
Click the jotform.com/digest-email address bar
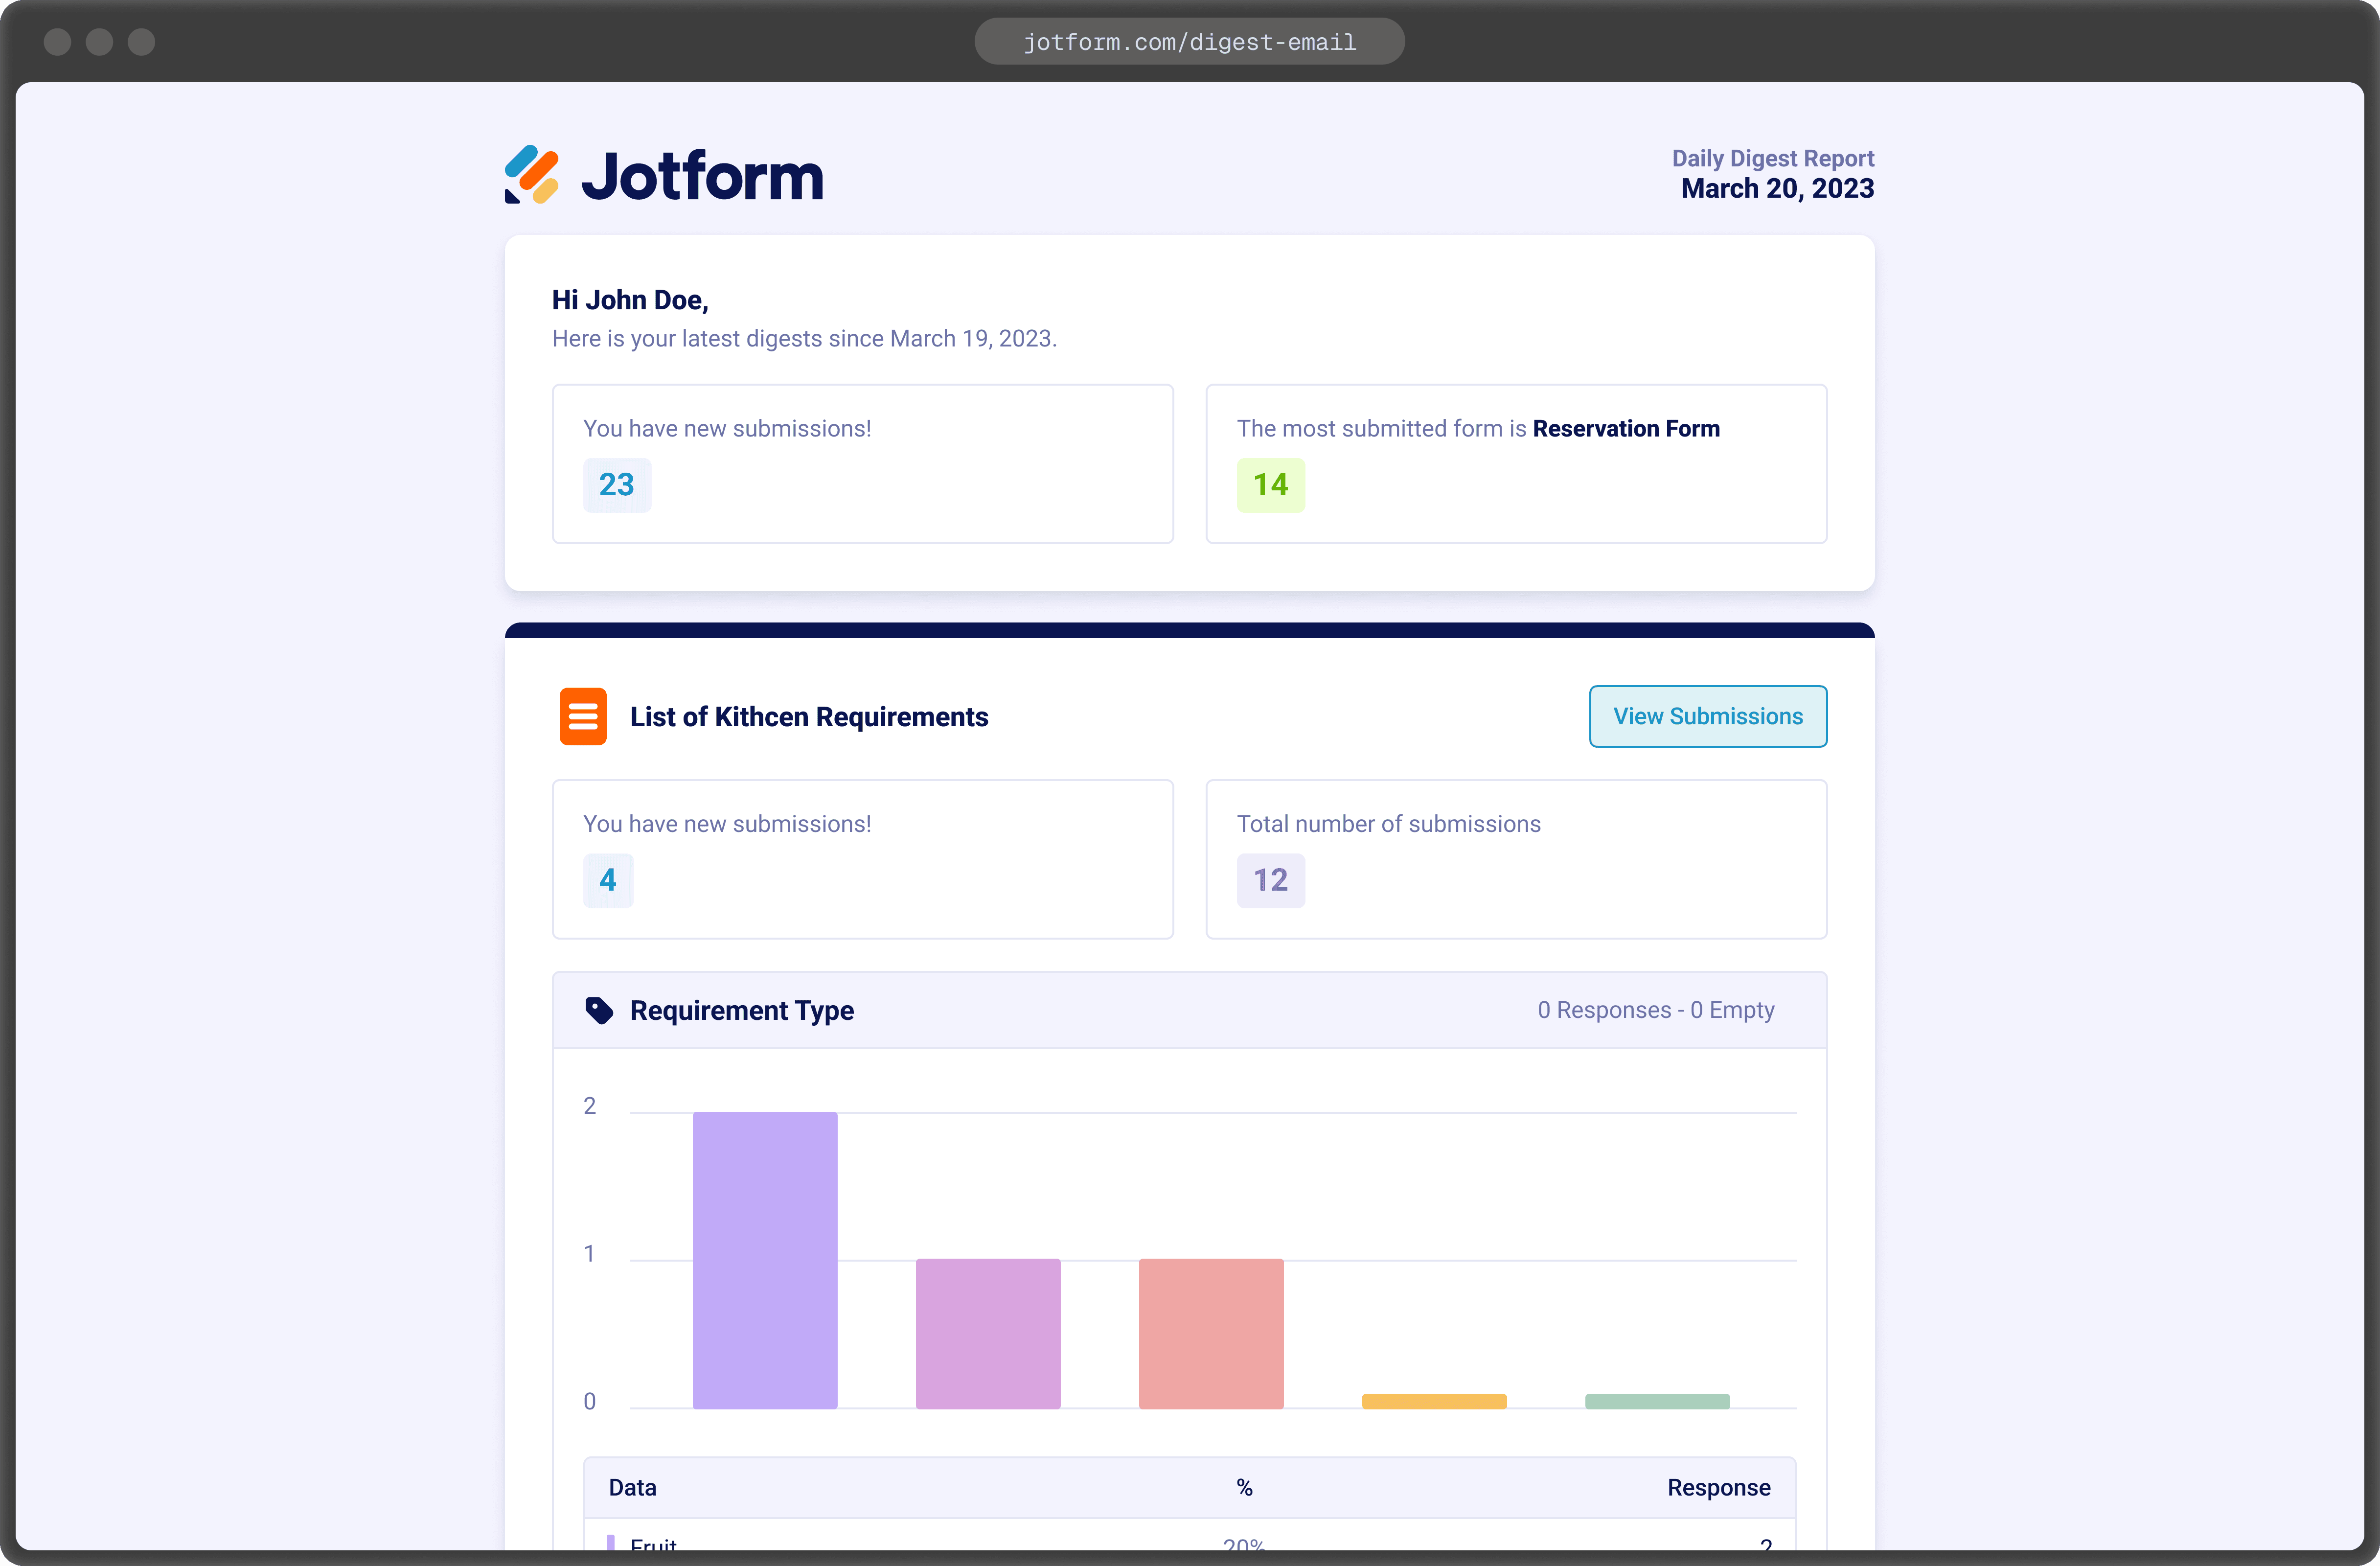pyautogui.click(x=1189, y=42)
